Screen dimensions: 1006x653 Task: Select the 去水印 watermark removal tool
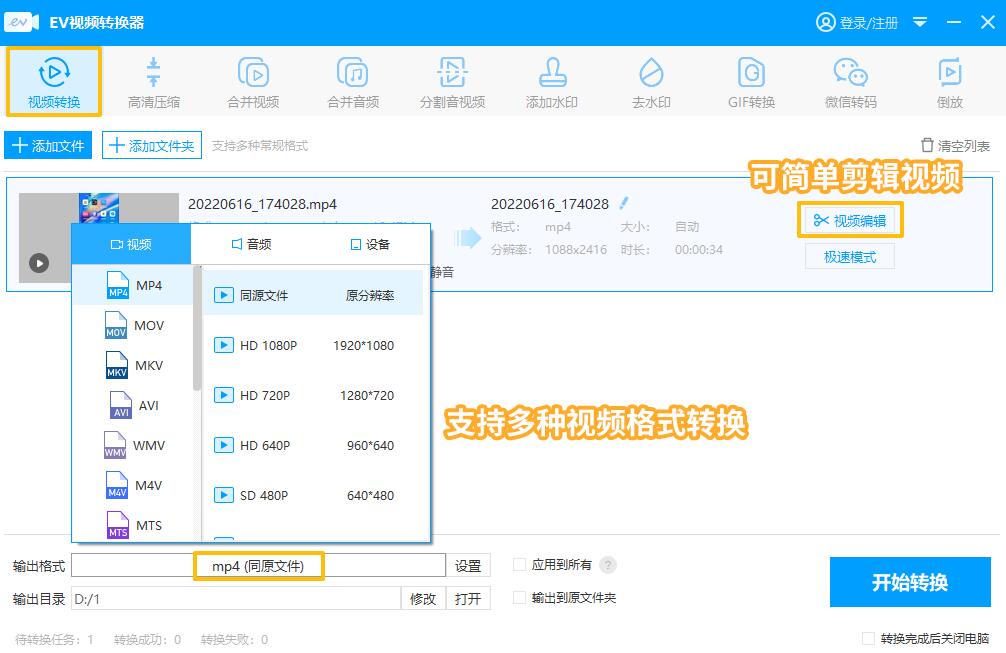[651, 82]
